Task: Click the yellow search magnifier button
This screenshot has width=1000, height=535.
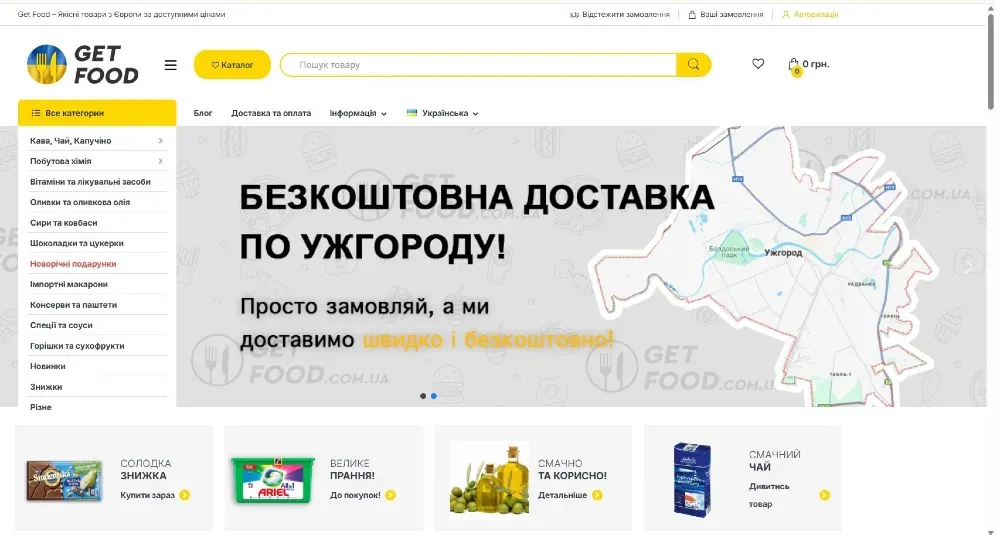Action: [x=693, y=64]
